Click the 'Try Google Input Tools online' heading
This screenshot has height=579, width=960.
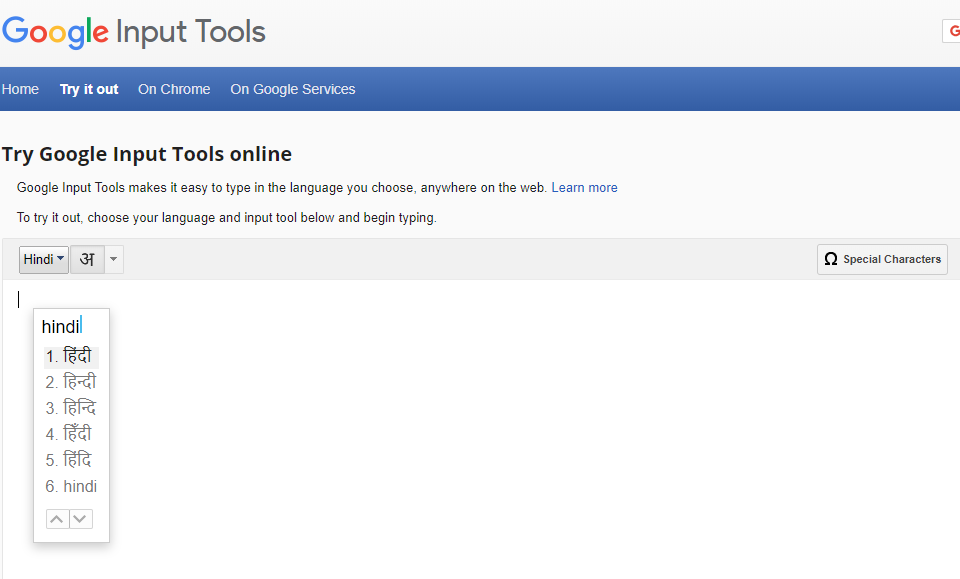click(147, 154)
